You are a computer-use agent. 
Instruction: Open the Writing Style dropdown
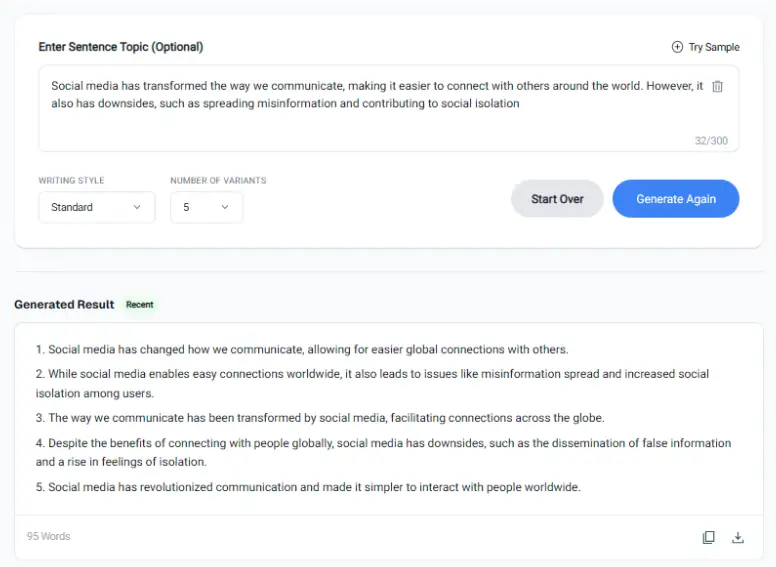(x=97, y=207)
